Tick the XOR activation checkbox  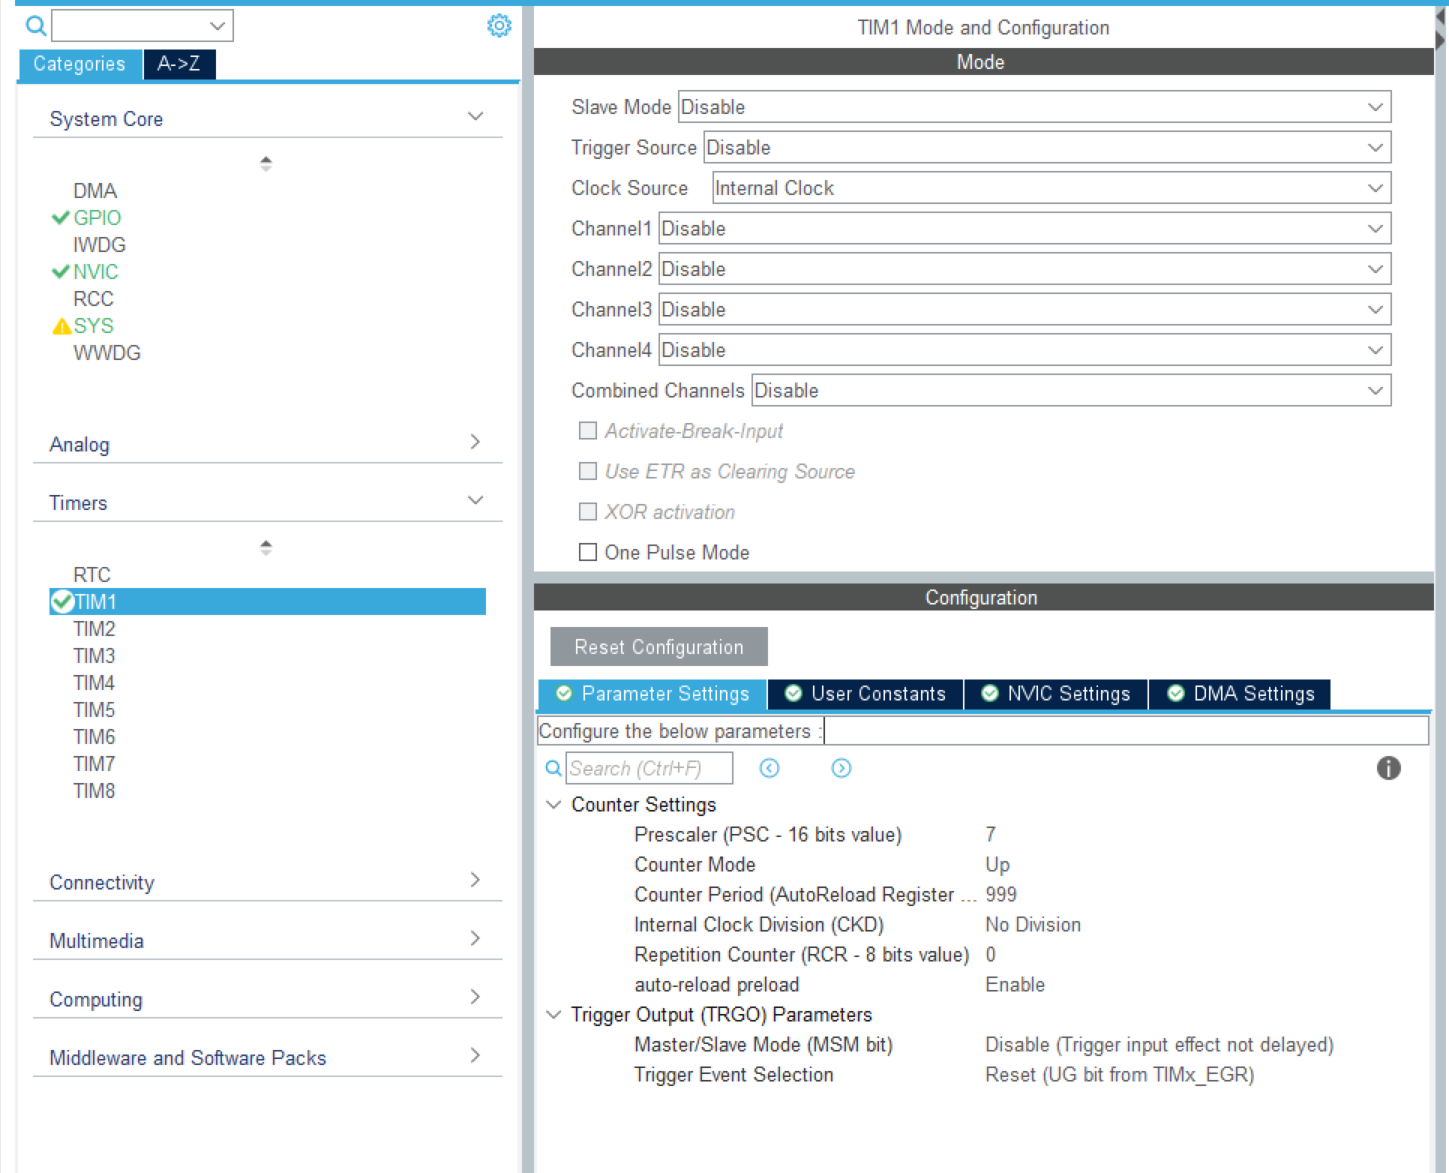pos(588,511)
